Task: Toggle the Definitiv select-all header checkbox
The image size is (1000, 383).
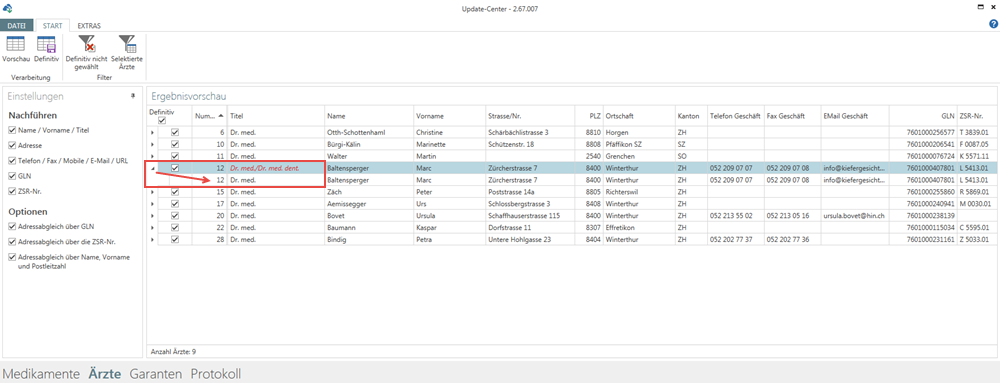Action: point(162,120)
